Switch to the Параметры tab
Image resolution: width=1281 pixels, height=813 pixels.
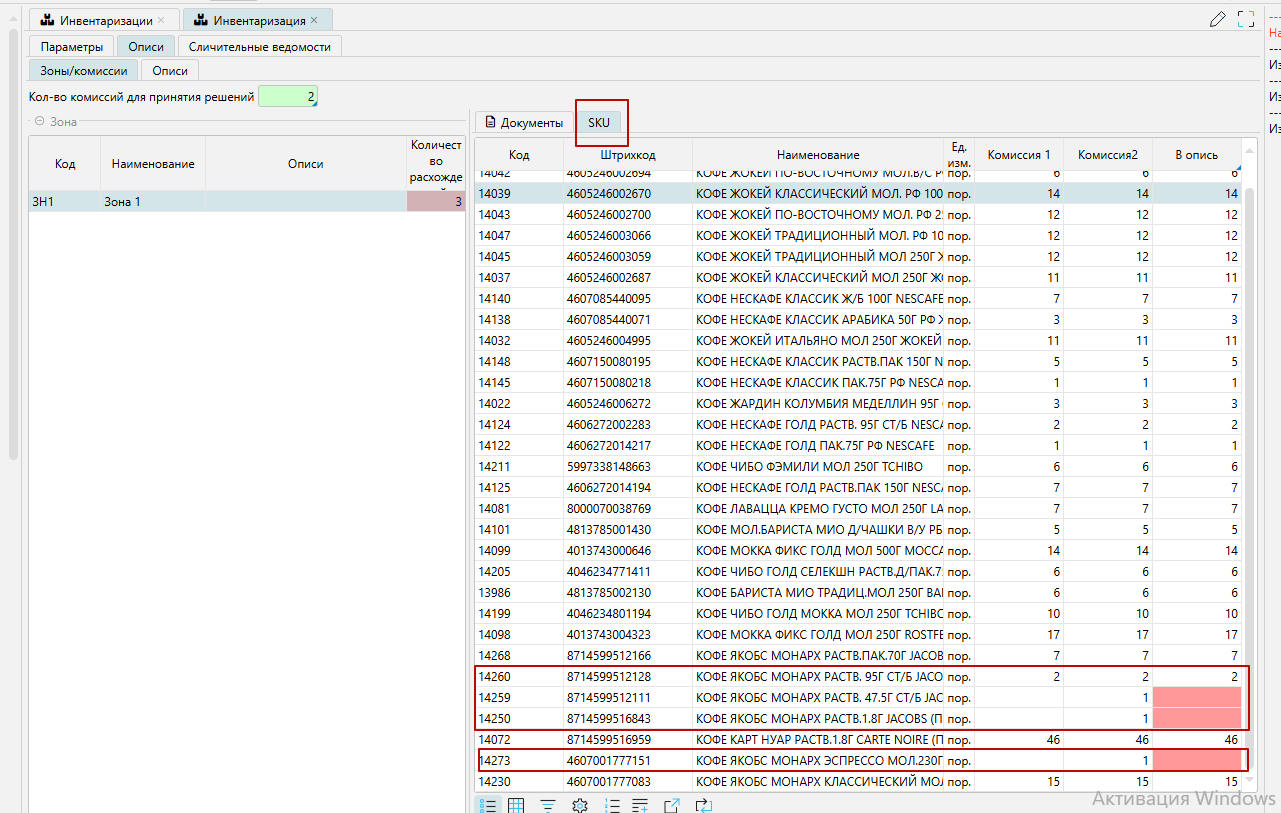72,47
